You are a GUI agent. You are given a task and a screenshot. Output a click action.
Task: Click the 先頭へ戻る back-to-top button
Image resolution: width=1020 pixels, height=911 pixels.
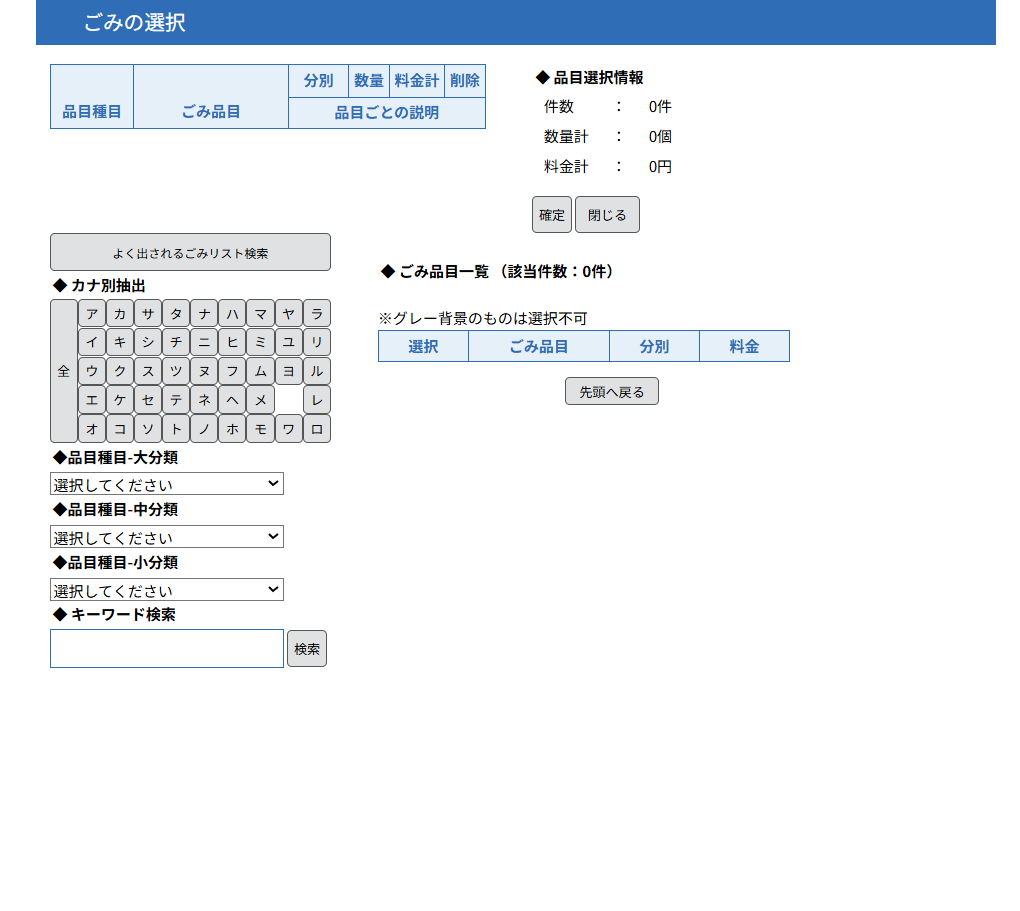click(611, 392)
